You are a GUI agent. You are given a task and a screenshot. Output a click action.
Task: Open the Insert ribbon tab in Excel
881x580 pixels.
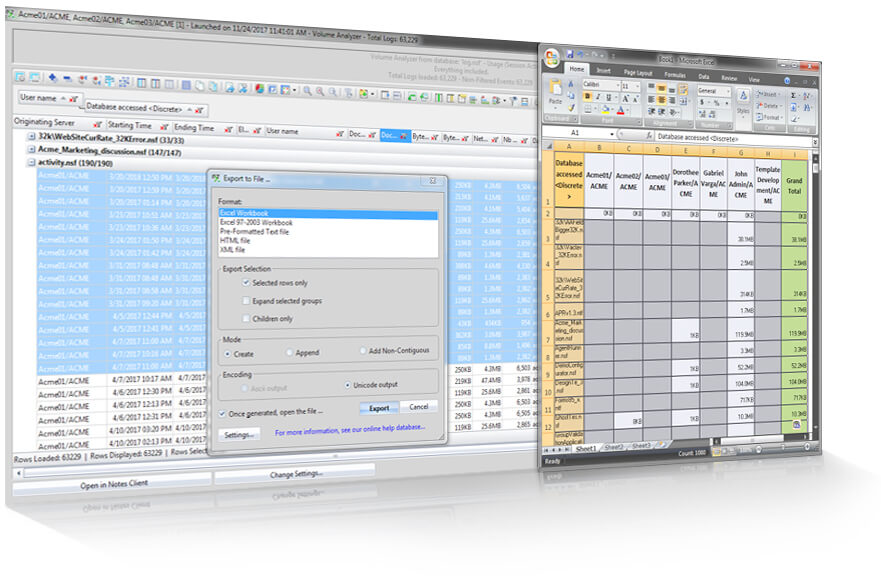603,70
